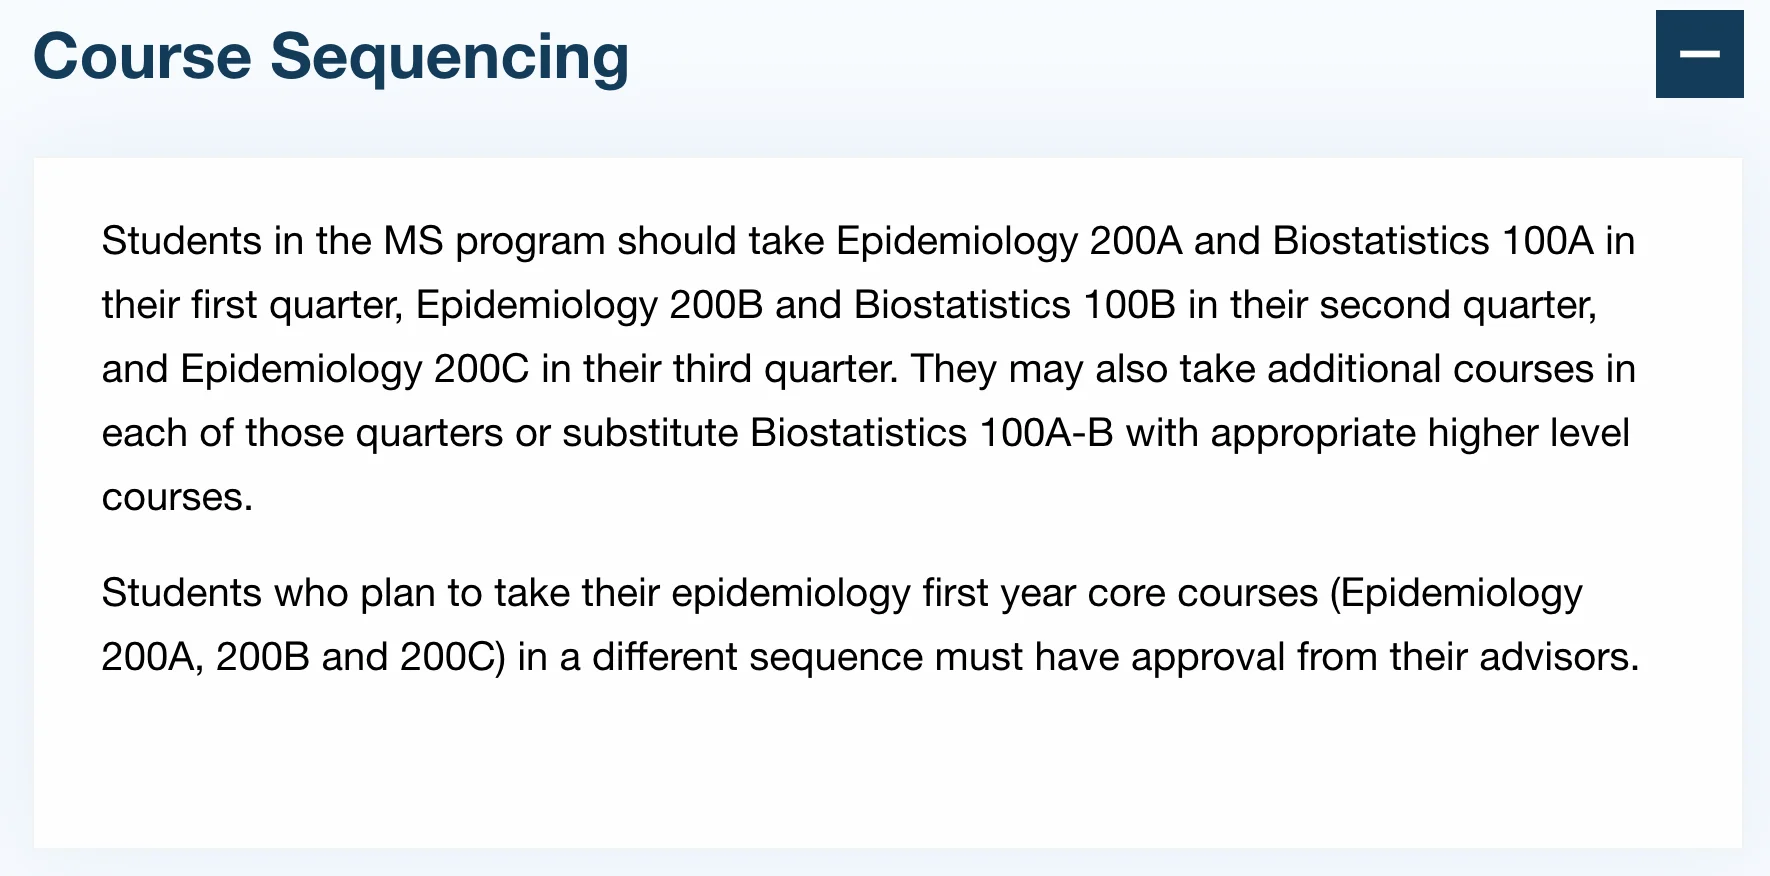Image resolution: width=1770 pixels, height=876 pixels.
Task: Click "200A, 200B and 200C)" on last line
Action: (304, 658)
